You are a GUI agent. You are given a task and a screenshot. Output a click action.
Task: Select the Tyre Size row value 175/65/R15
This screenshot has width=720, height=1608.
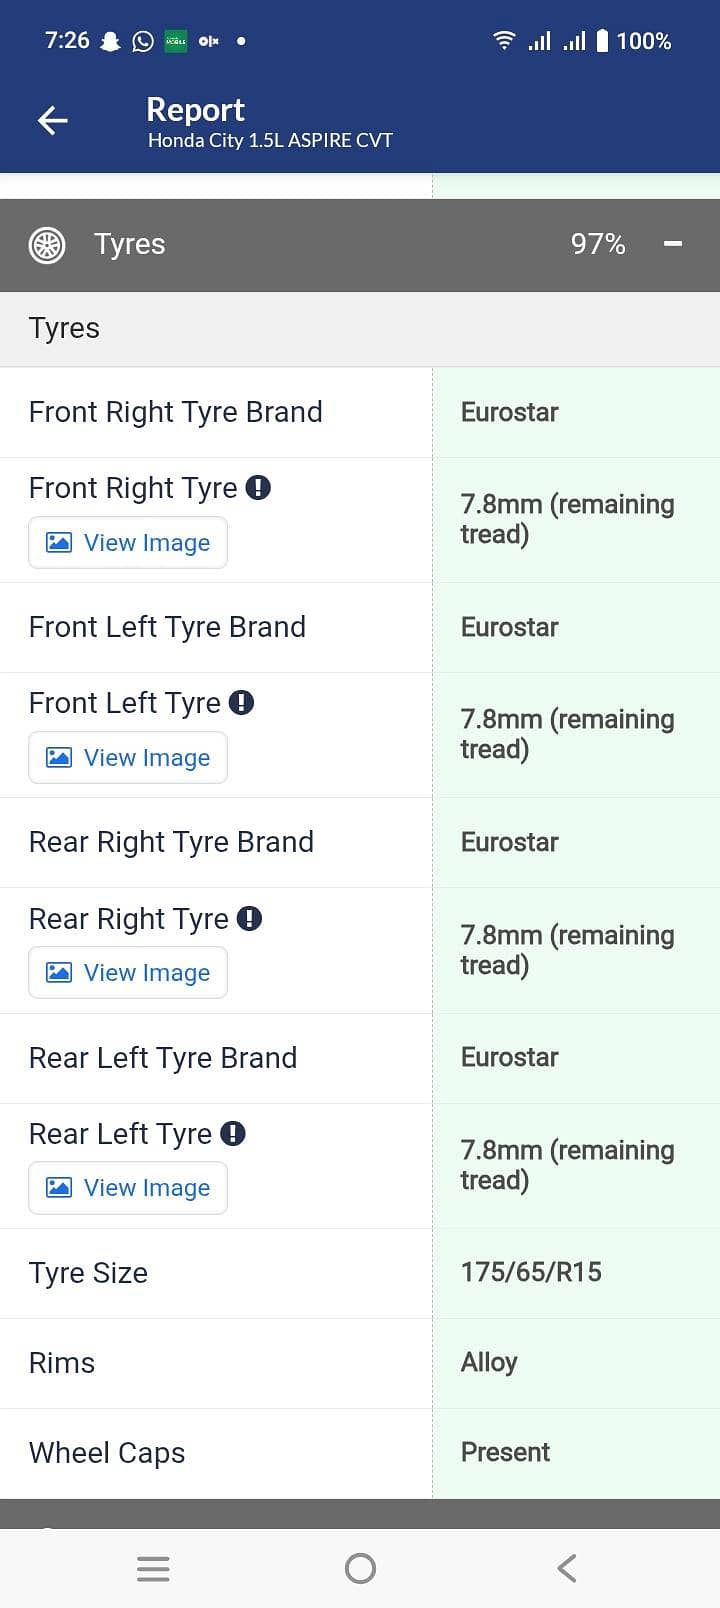click(531, 1272)
